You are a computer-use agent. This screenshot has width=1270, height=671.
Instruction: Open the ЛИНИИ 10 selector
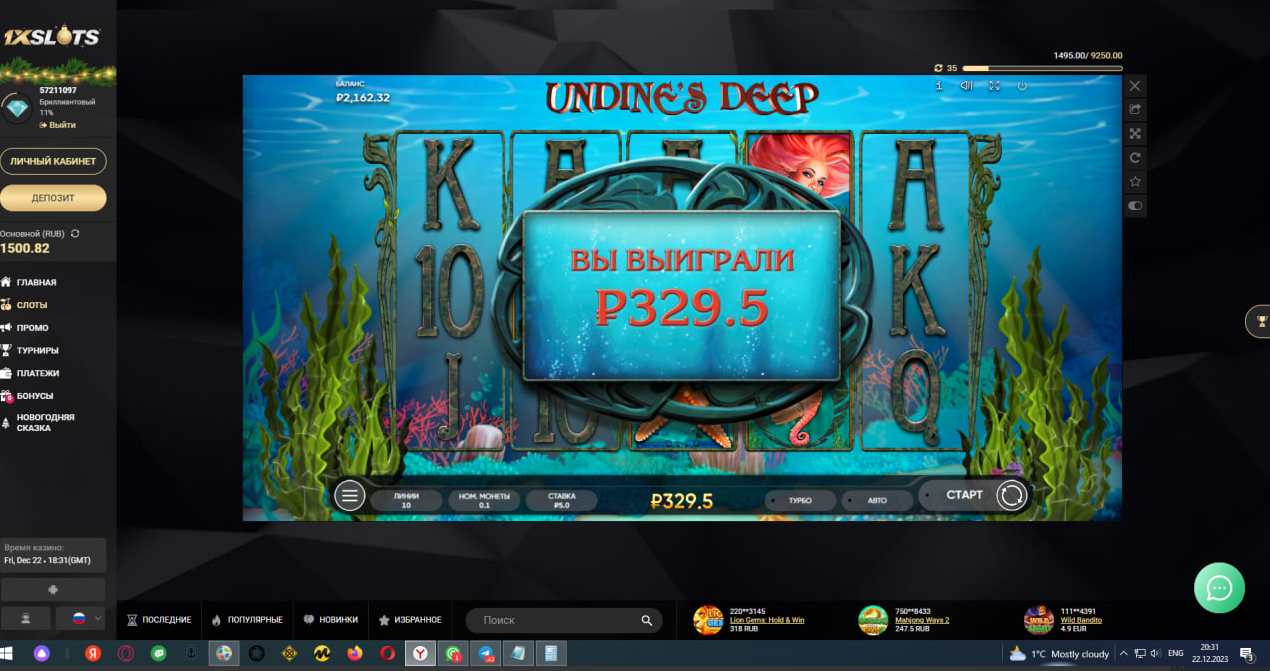point(405,500)
